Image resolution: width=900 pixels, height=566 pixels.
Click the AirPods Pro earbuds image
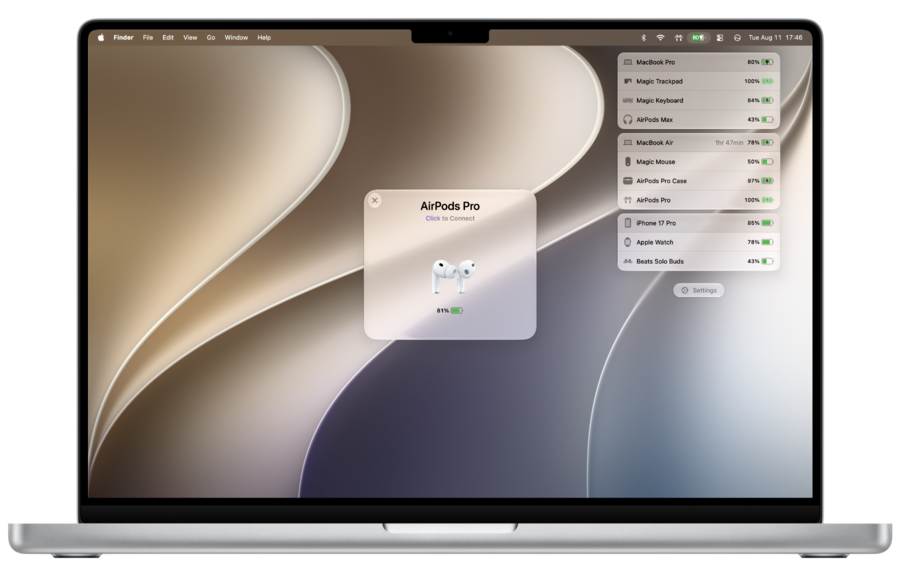click(453, 277)
